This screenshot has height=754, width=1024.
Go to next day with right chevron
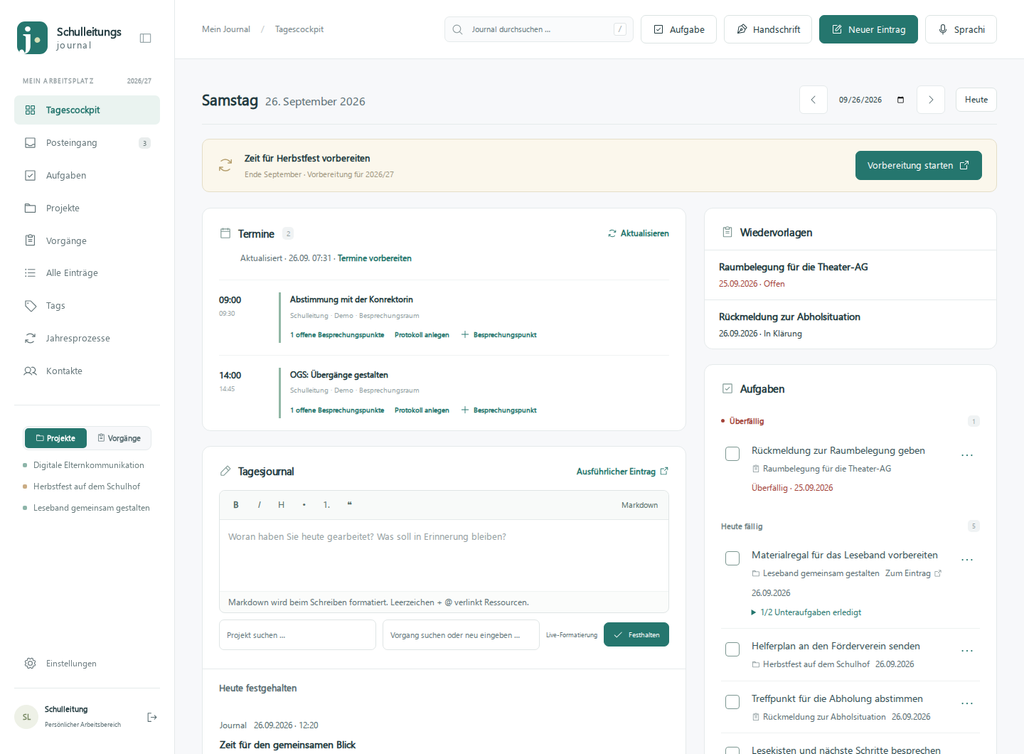point(931,100)
